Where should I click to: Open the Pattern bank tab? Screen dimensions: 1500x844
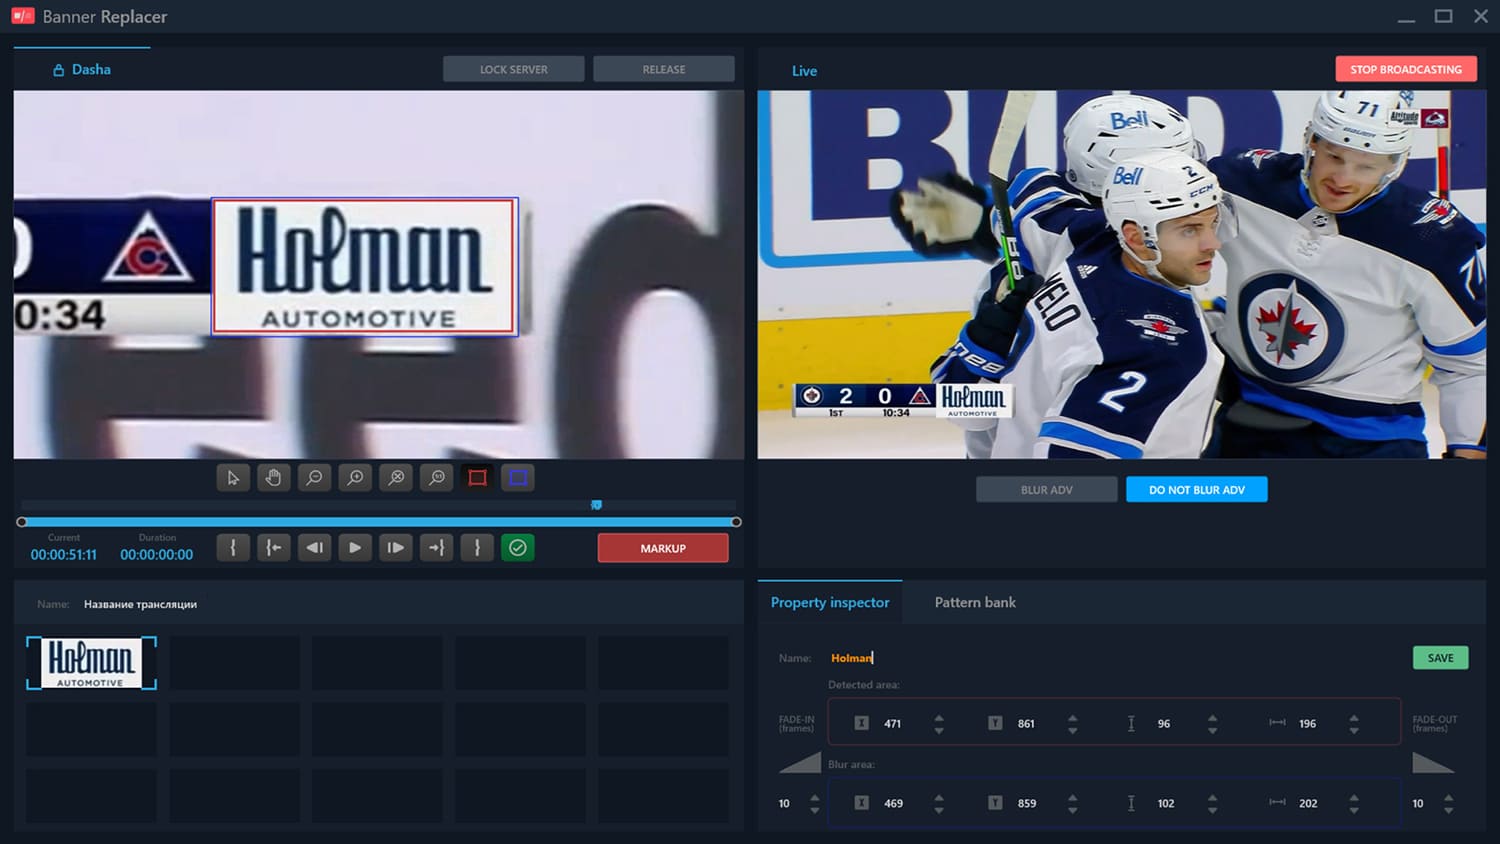(x=975, y=602)
